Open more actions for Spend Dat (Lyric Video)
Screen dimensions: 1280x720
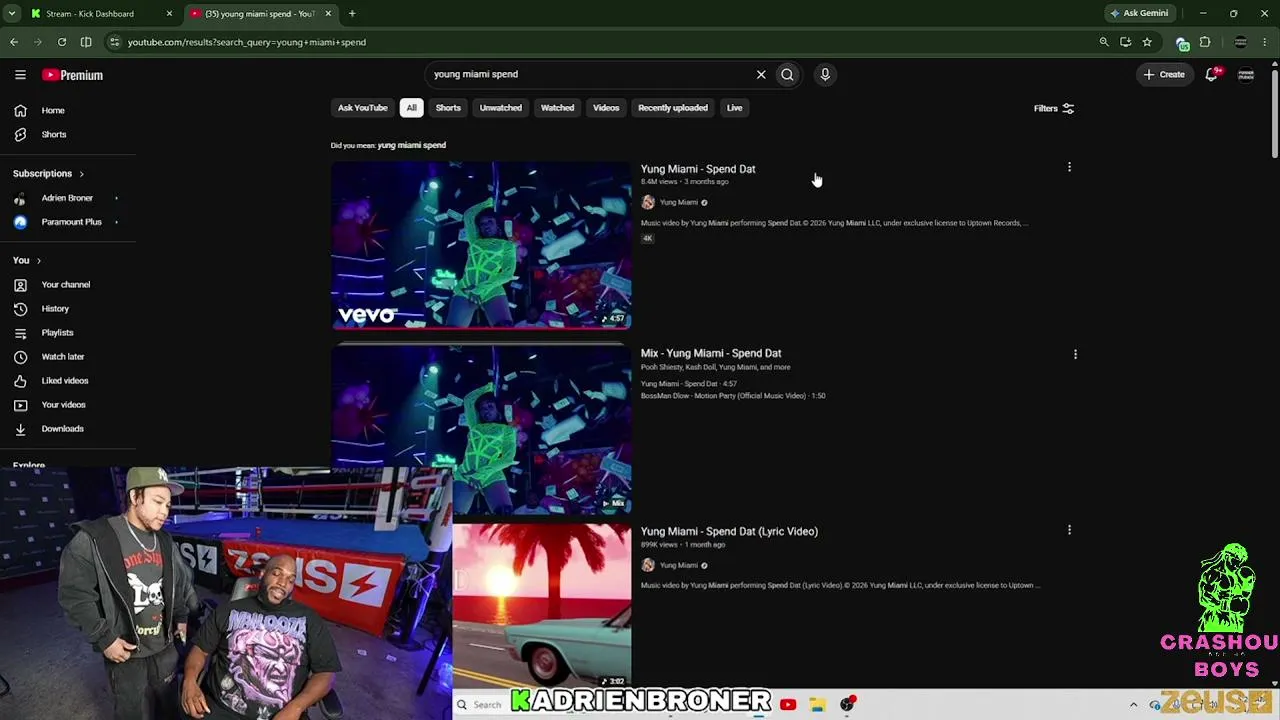(x=1069, y=530)
